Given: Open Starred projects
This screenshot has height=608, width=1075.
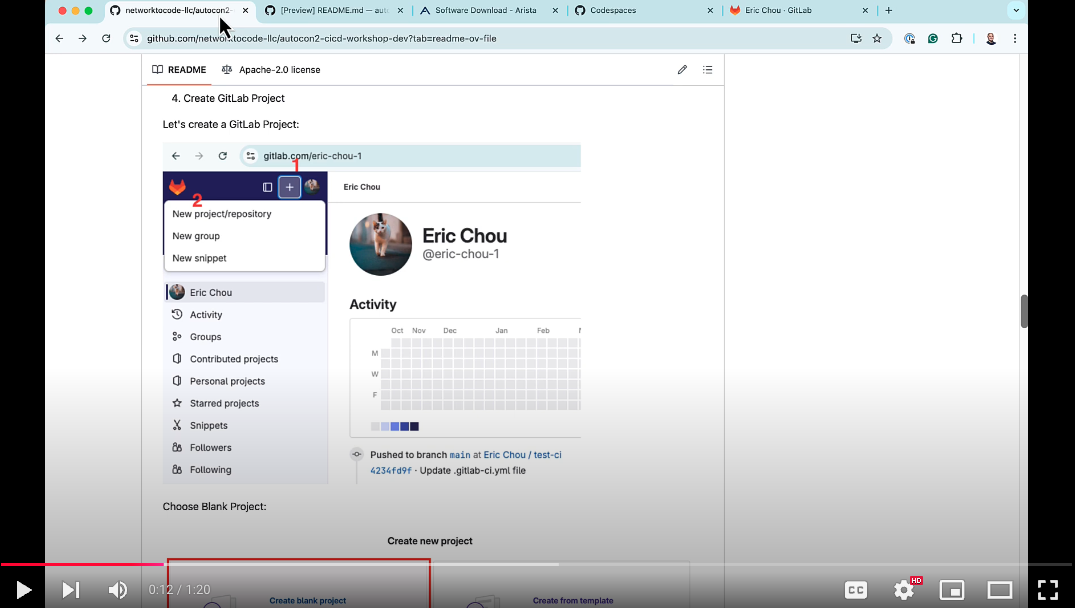Looking at the screenshot, I should point(224,403).
